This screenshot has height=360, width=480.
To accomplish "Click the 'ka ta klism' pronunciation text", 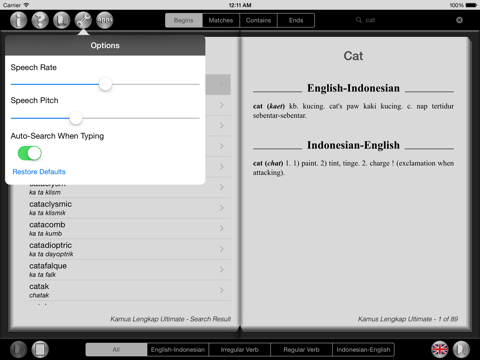I will click(45, 192).
